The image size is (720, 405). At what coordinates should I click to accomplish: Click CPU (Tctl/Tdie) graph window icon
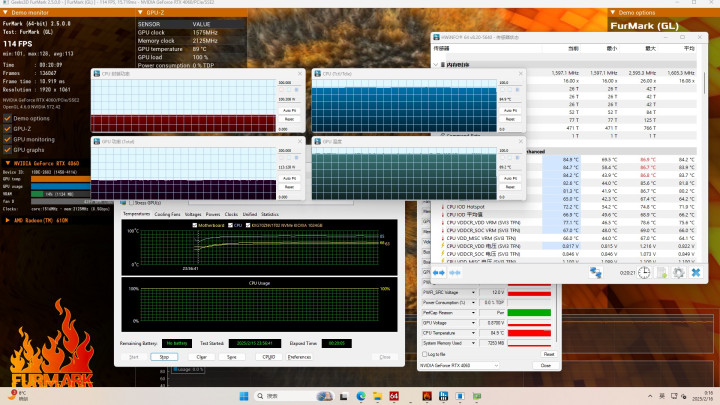pos(317,73)
